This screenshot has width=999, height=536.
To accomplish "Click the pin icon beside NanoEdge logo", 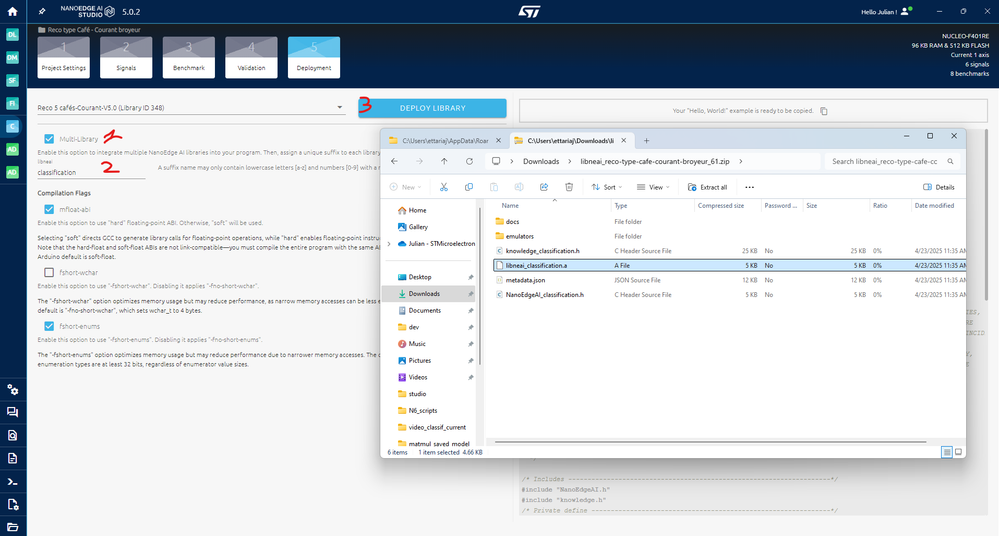I will (42, 11).
